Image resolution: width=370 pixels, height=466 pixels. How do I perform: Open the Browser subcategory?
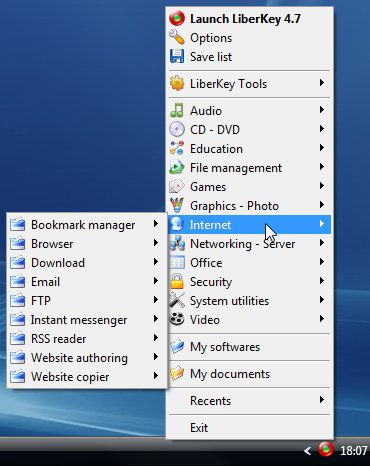pyautogui.click(x=87, y=244)
